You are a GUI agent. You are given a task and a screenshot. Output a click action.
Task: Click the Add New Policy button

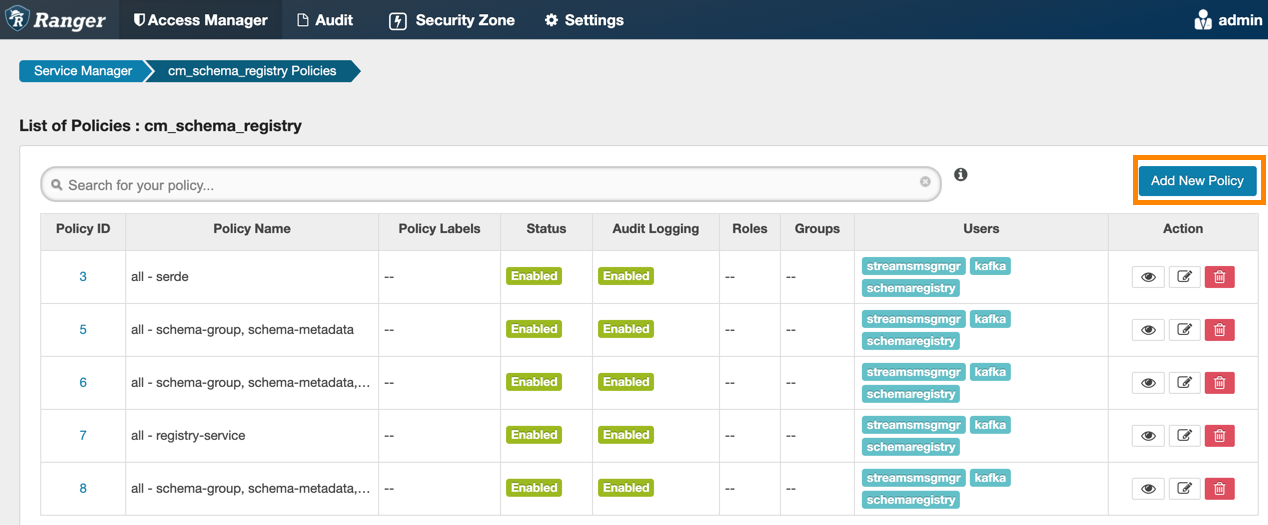pos(1197,181)
